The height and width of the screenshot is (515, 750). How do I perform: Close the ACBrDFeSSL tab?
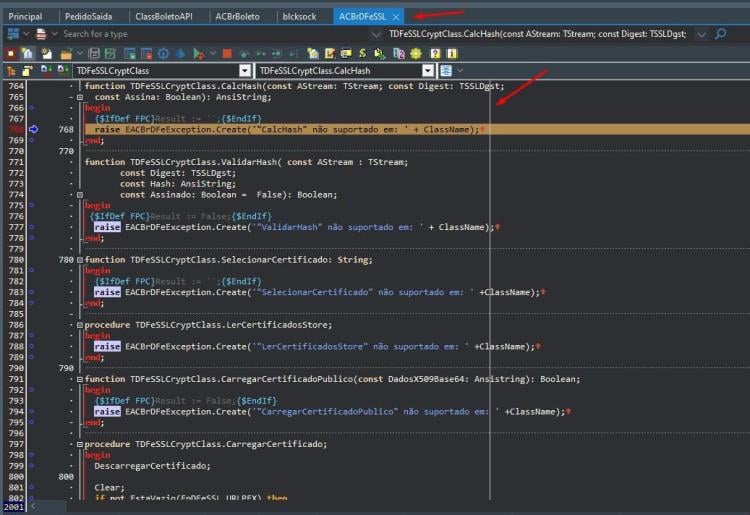396,17
